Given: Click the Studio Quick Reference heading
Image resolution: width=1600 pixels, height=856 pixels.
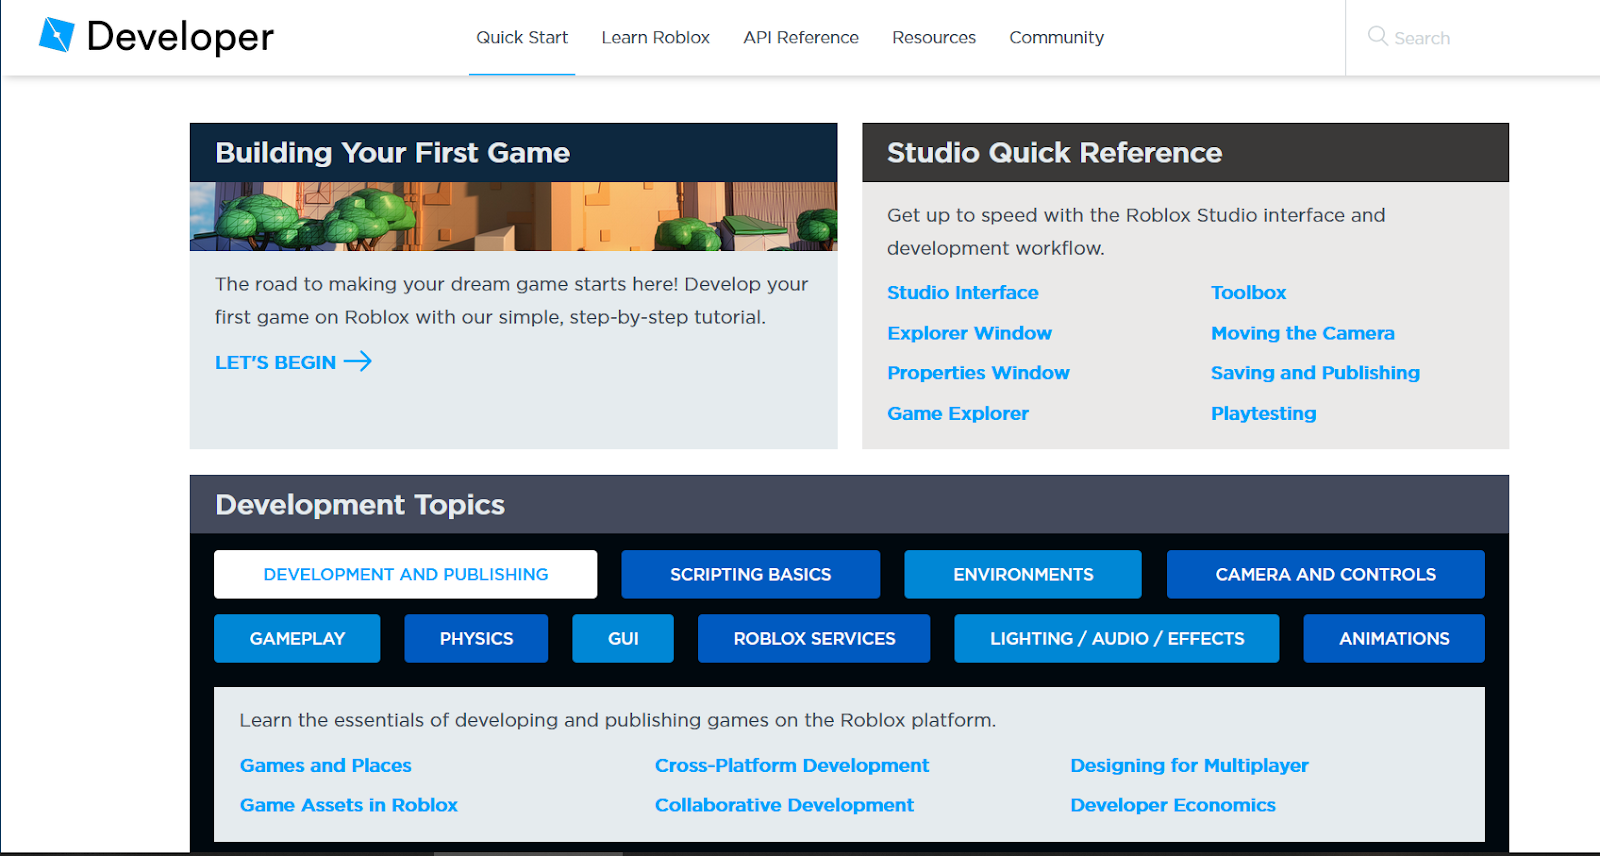Looking at the screenshot, I should (x=1054, y=153).
